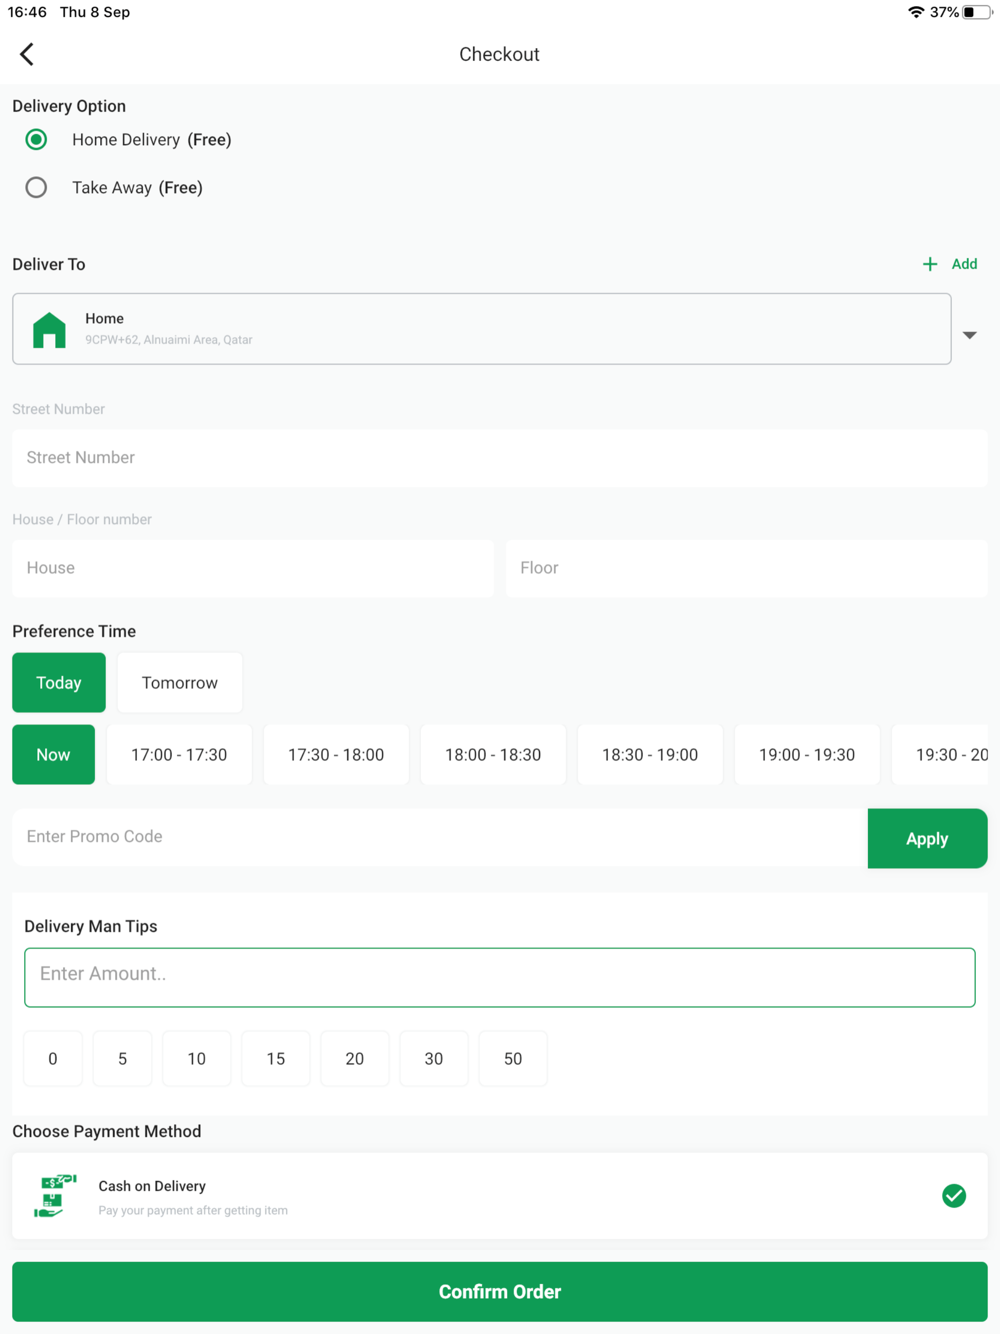
Task: Click the plus icon beside Add
Action: [x=930, y=264]
